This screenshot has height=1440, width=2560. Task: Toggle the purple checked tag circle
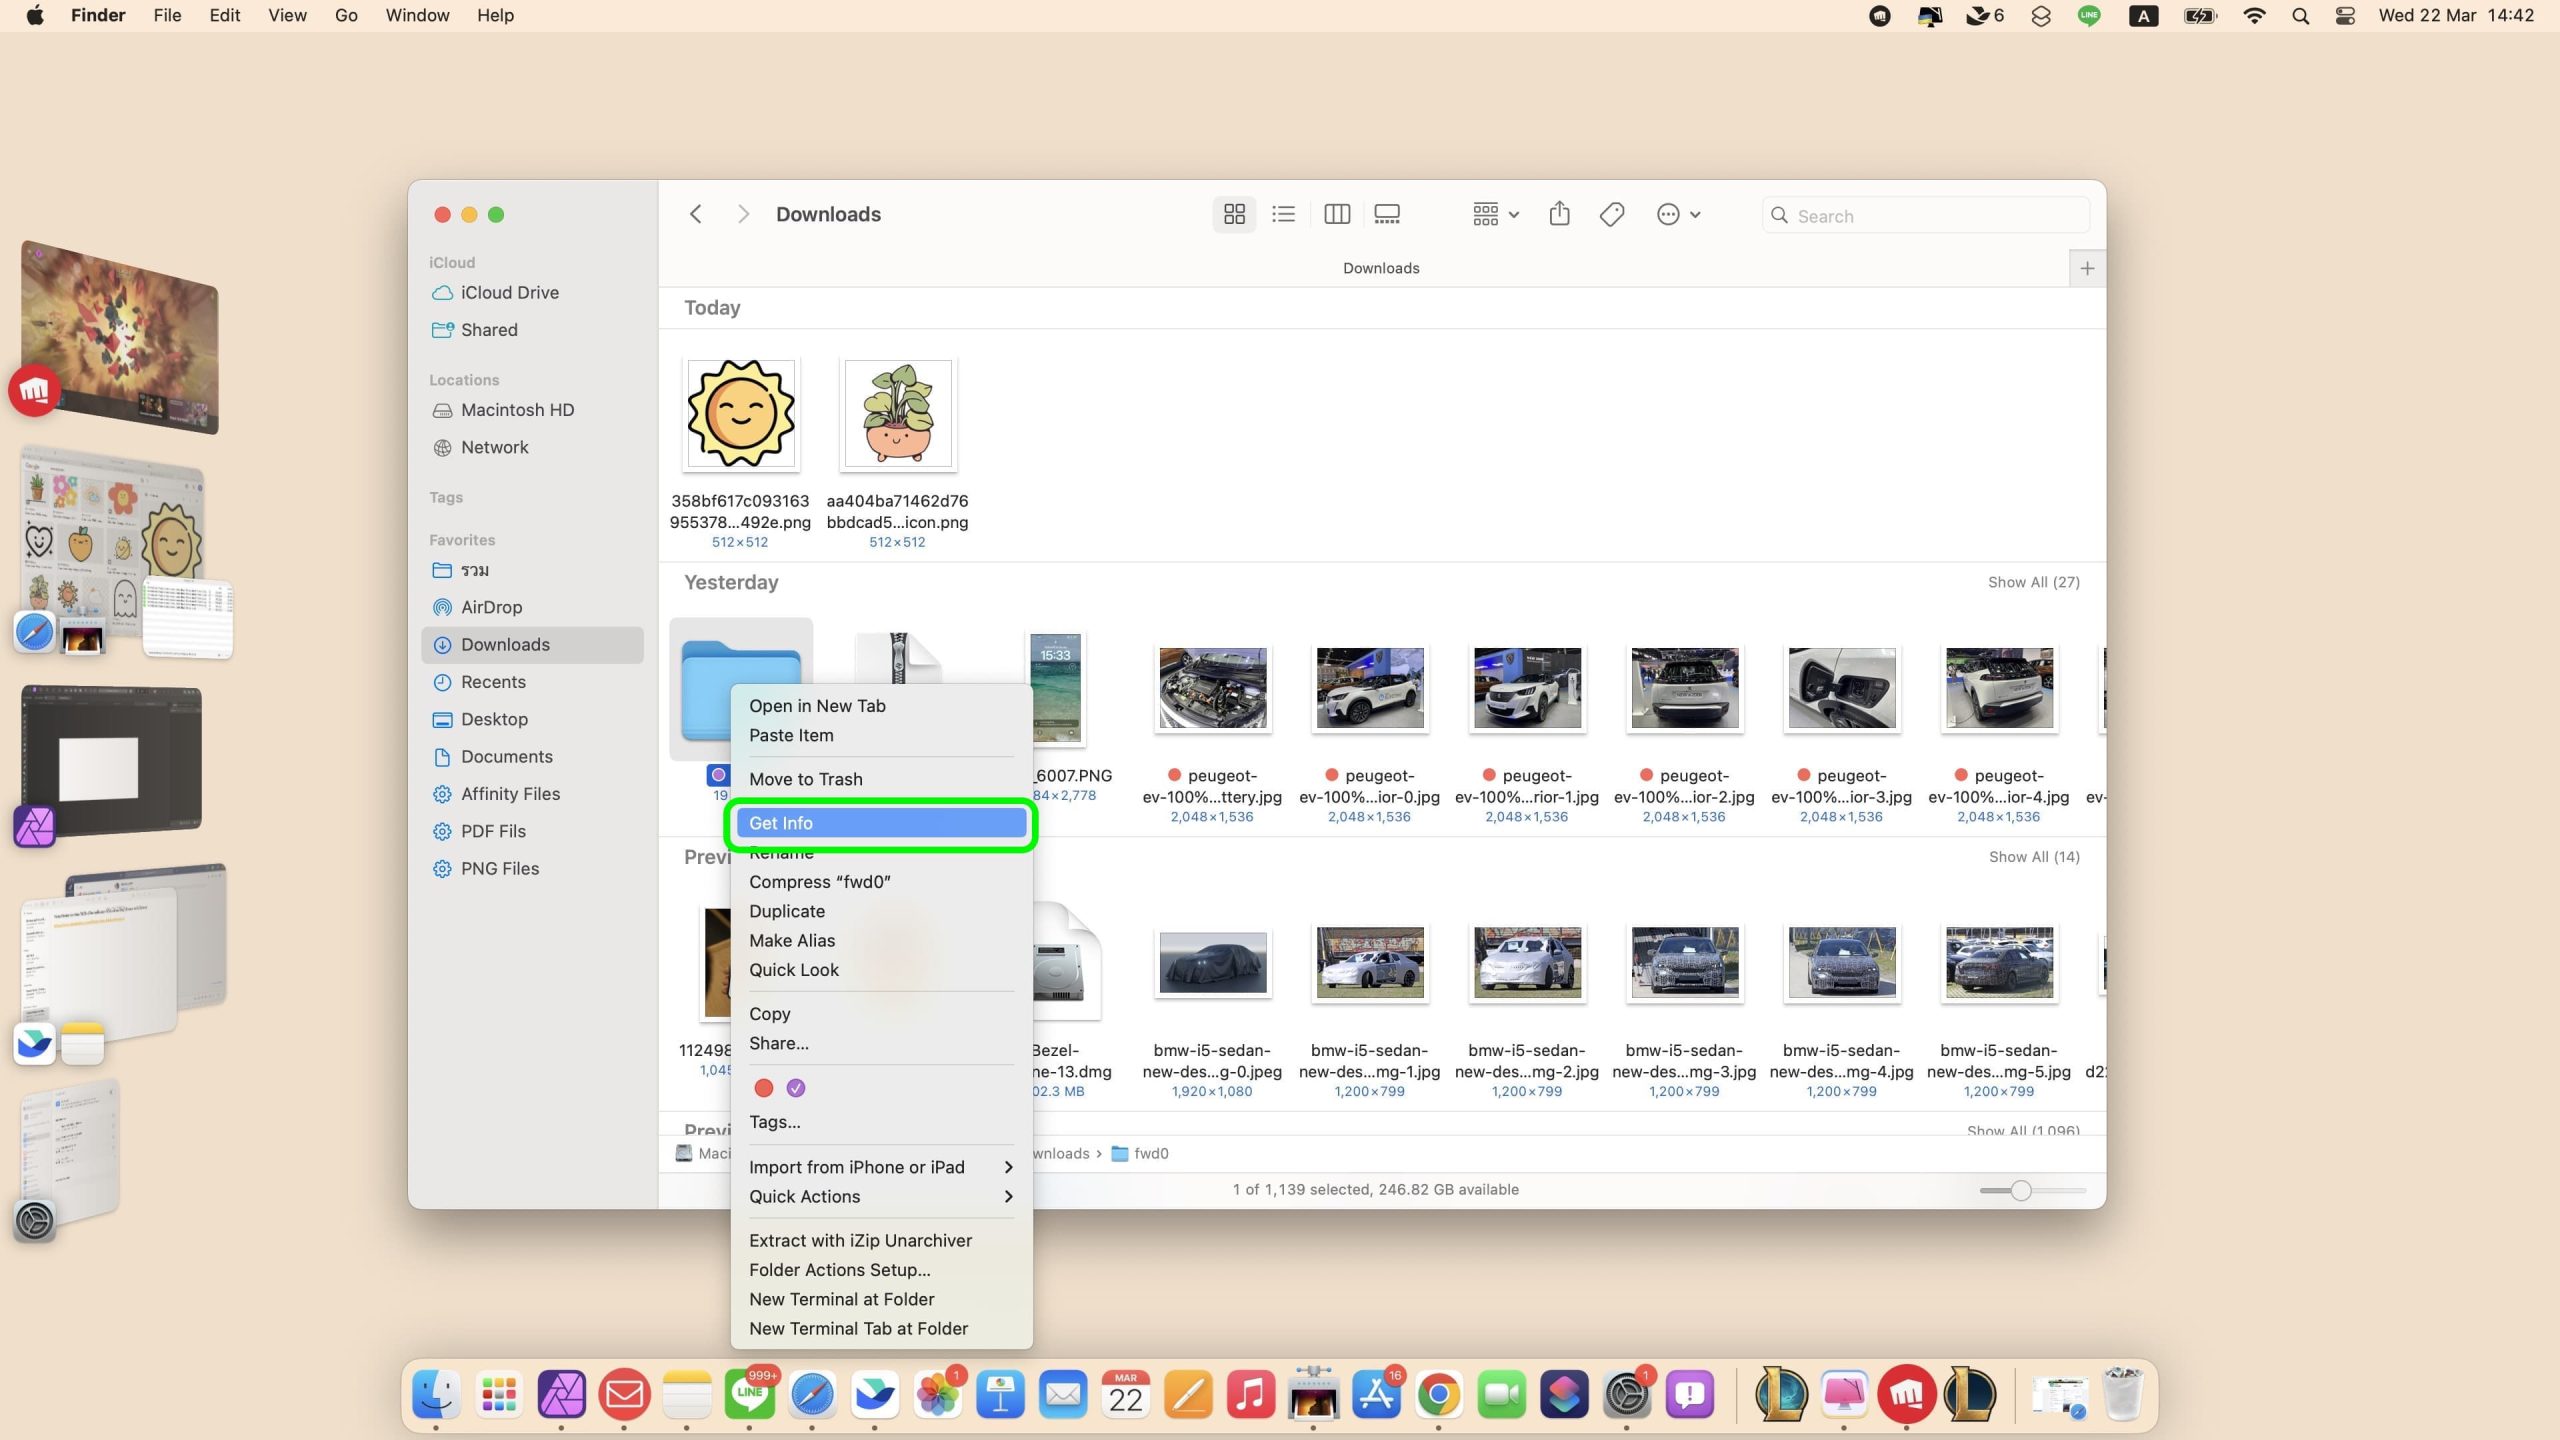796,1088
